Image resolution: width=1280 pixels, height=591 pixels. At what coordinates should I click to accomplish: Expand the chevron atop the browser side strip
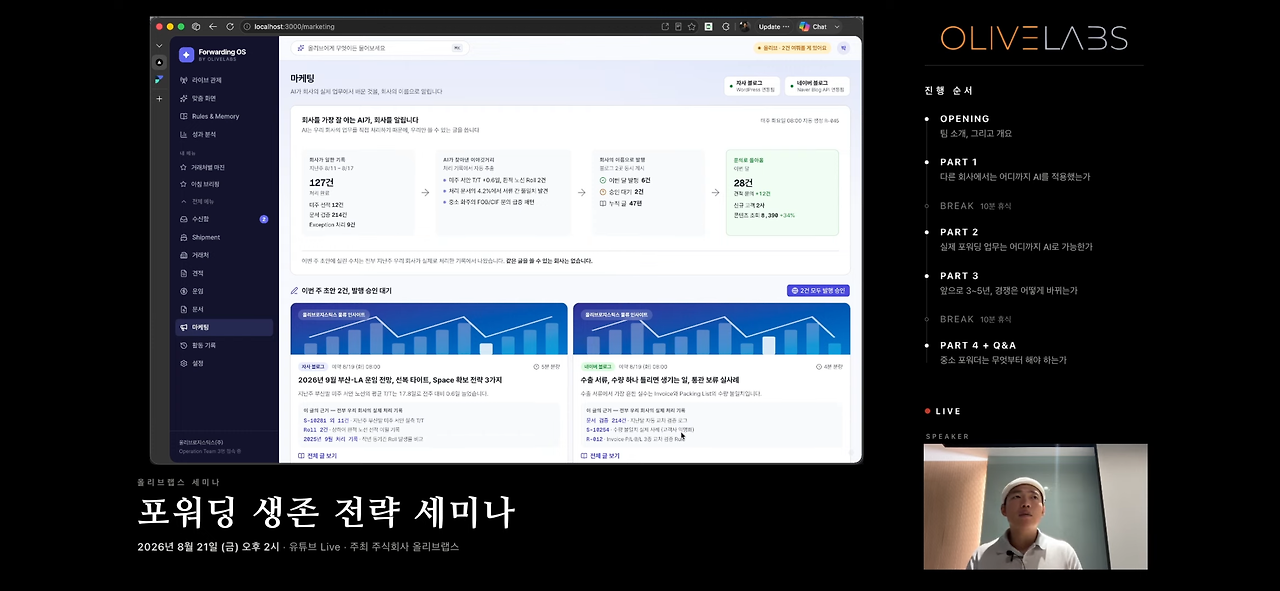(x=159, y=46)
